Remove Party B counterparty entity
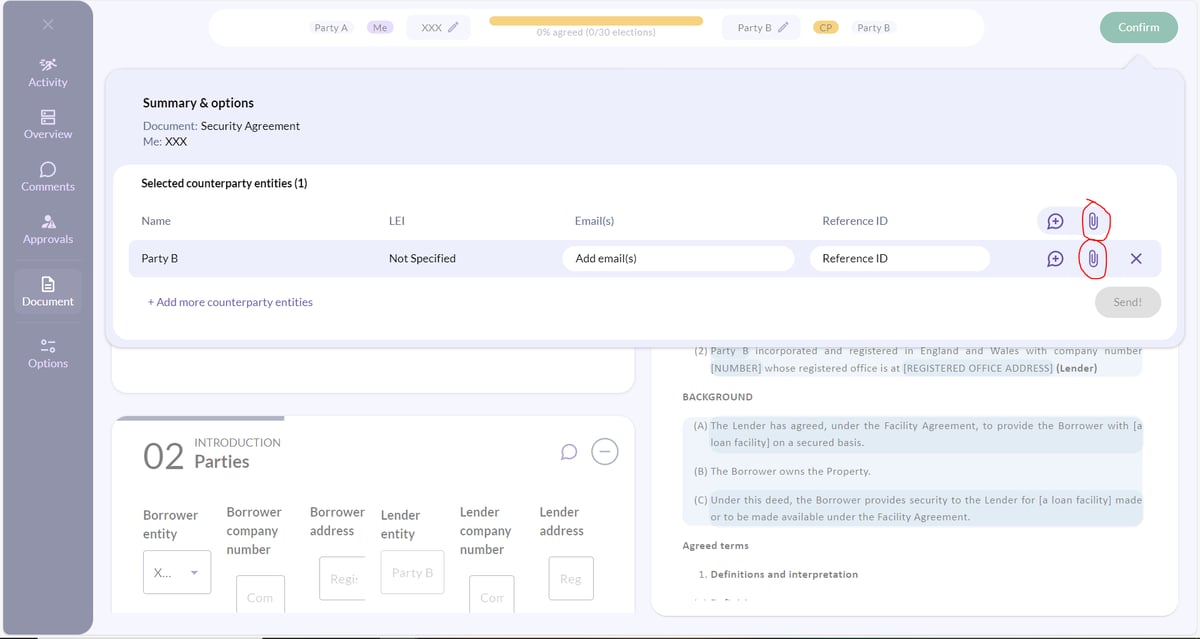 click(1136, 259)
